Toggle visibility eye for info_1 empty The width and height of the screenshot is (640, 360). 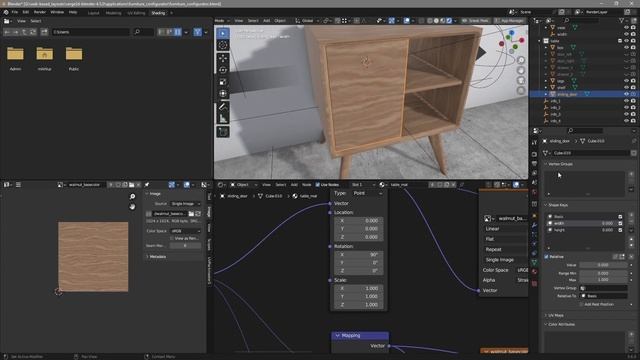coord(626,101)
